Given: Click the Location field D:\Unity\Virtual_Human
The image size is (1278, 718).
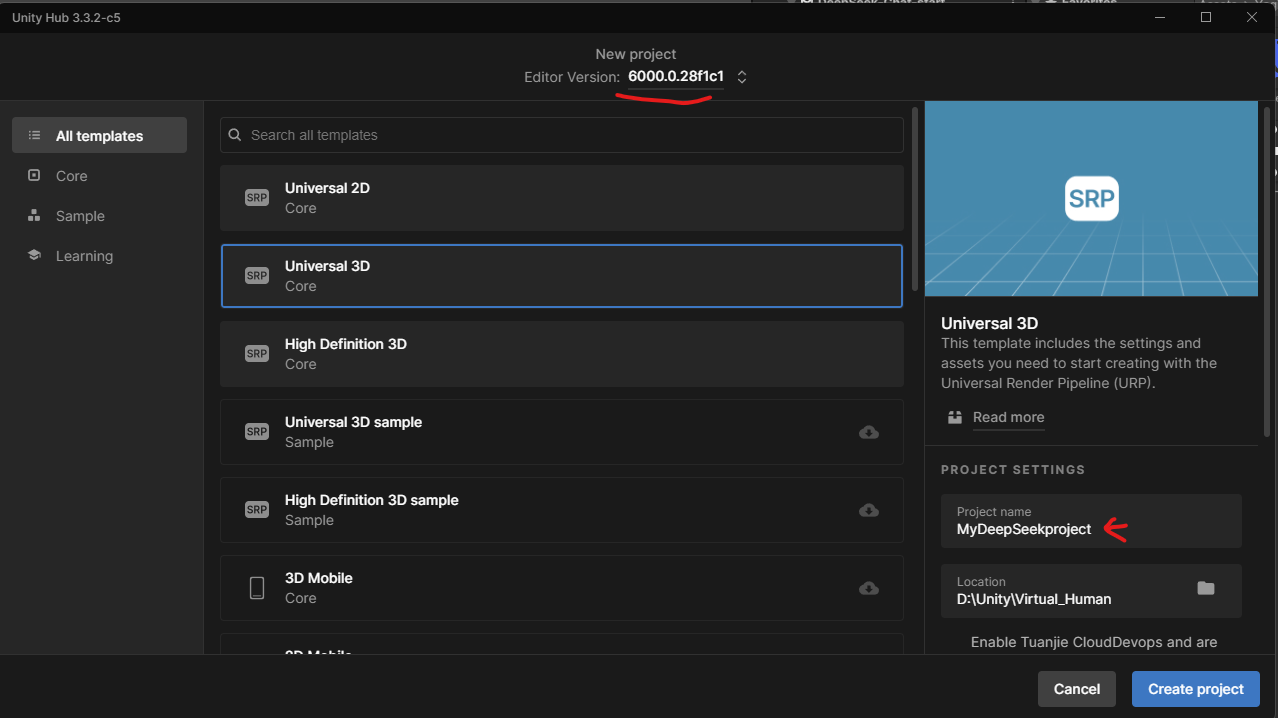Looking at the screenshot, I should (x=1091, y=591).
